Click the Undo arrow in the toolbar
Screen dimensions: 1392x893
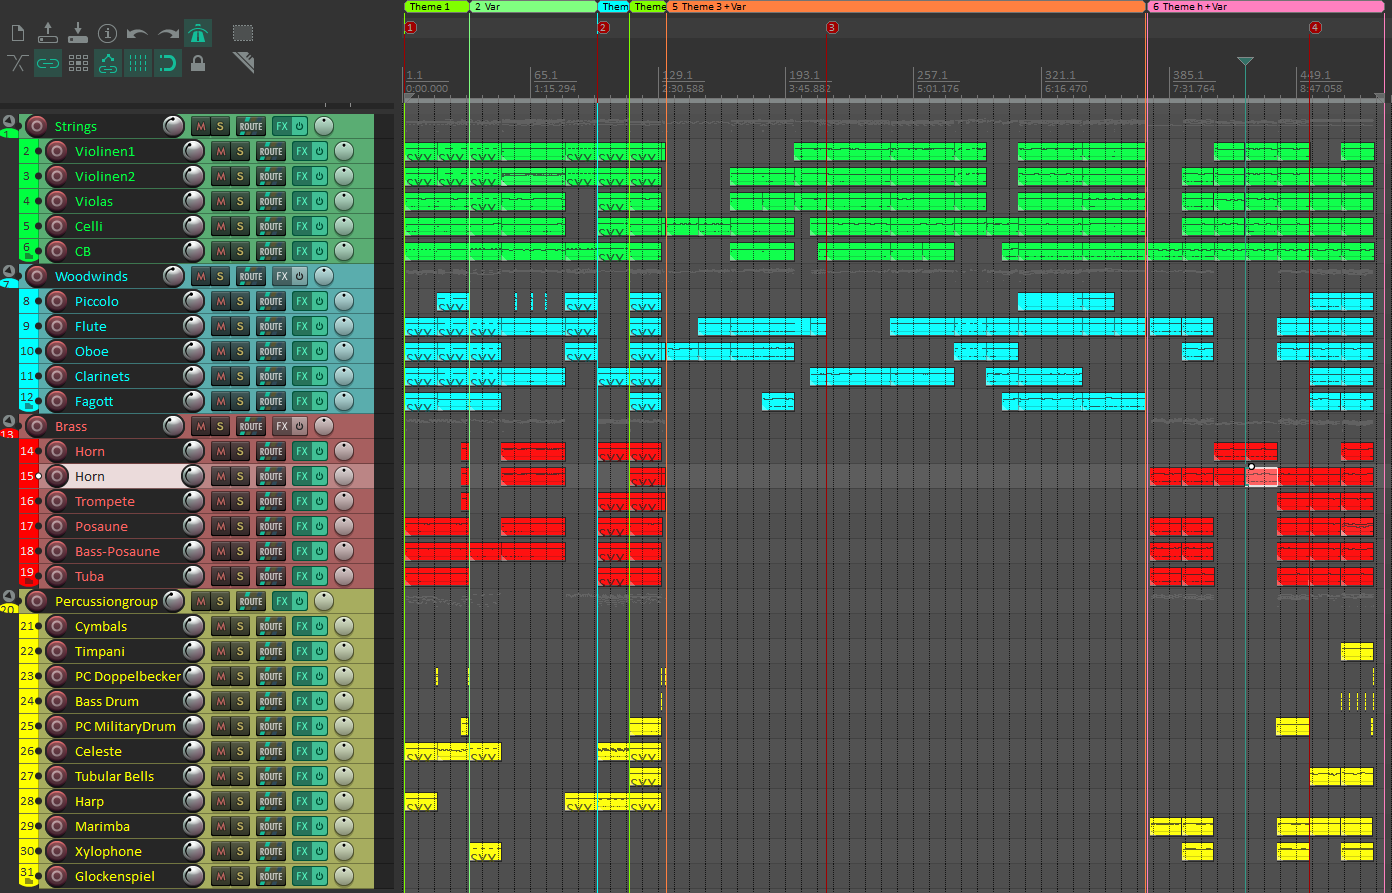pos(138,34)
